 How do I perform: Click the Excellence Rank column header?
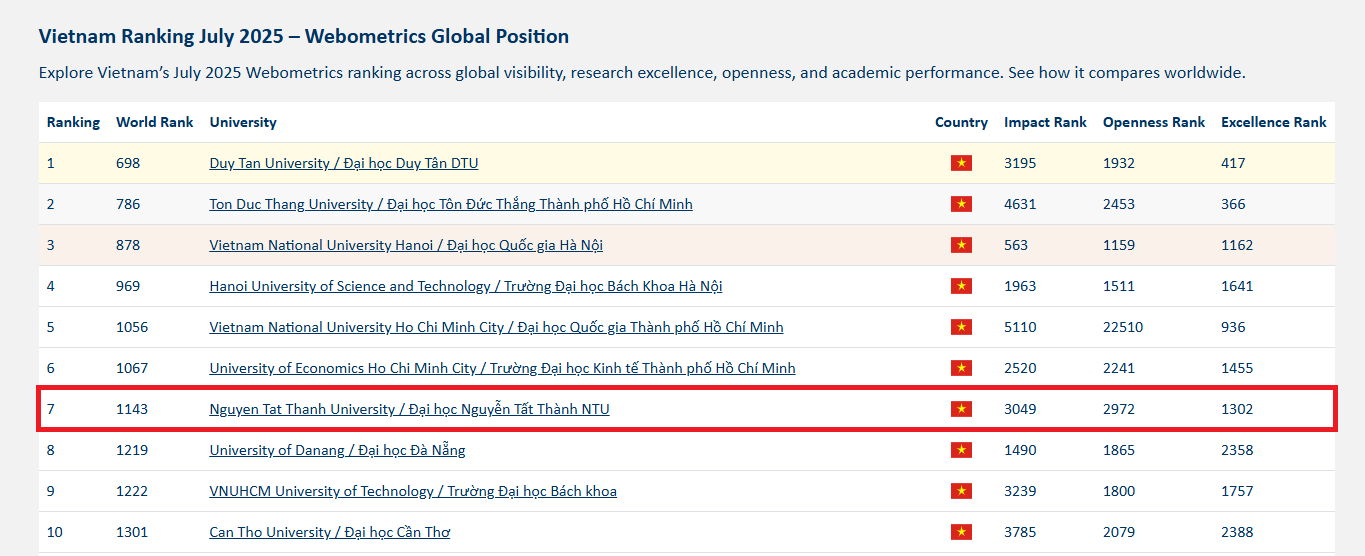tap(1274, 122)
